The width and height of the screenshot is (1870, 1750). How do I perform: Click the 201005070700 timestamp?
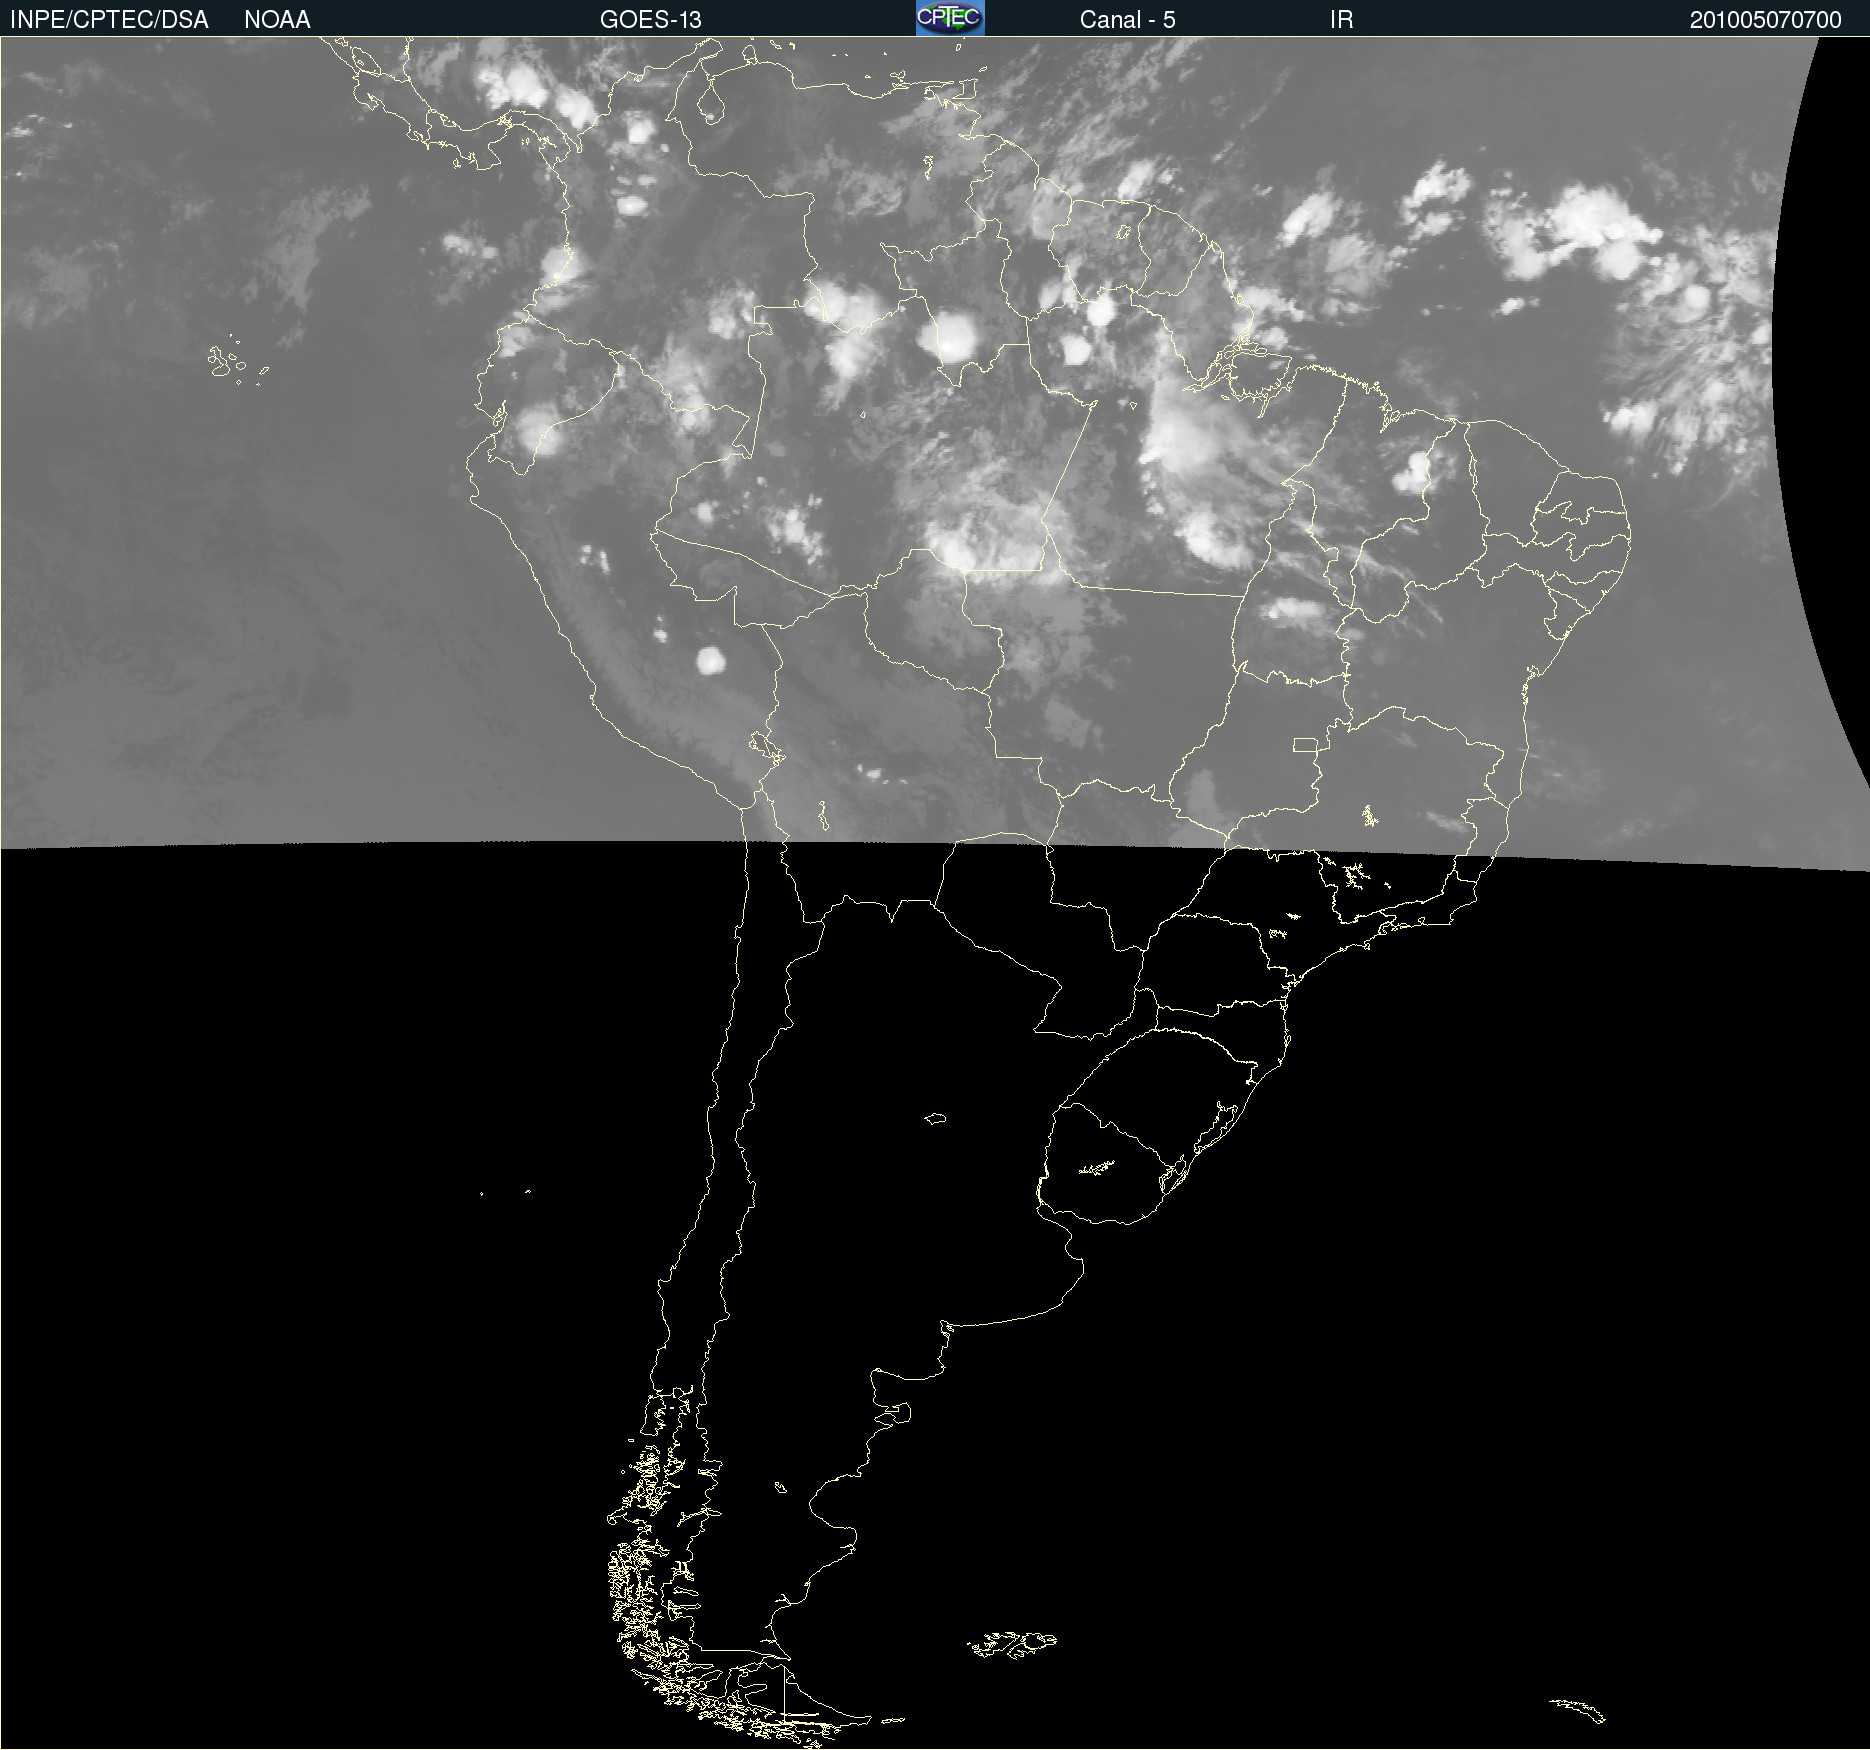click(x=1765, y=20)
